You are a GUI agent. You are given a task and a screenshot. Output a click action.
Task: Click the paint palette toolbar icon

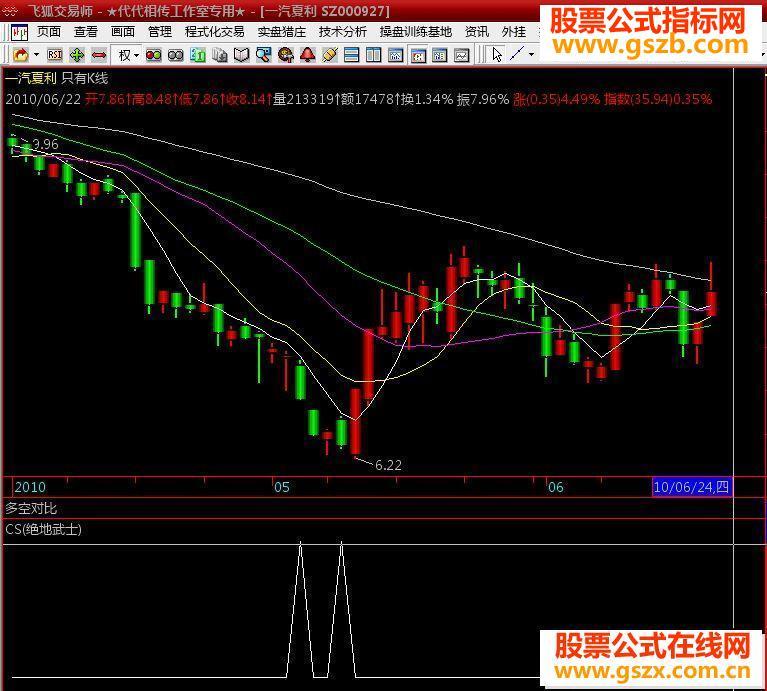[286, 55]
